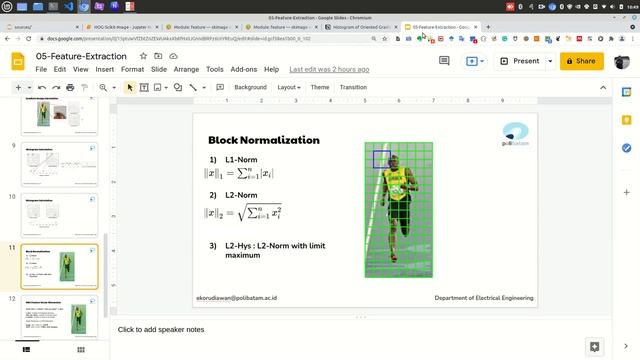
Task: Open Calendar side panel
Action: coord(627,92)
